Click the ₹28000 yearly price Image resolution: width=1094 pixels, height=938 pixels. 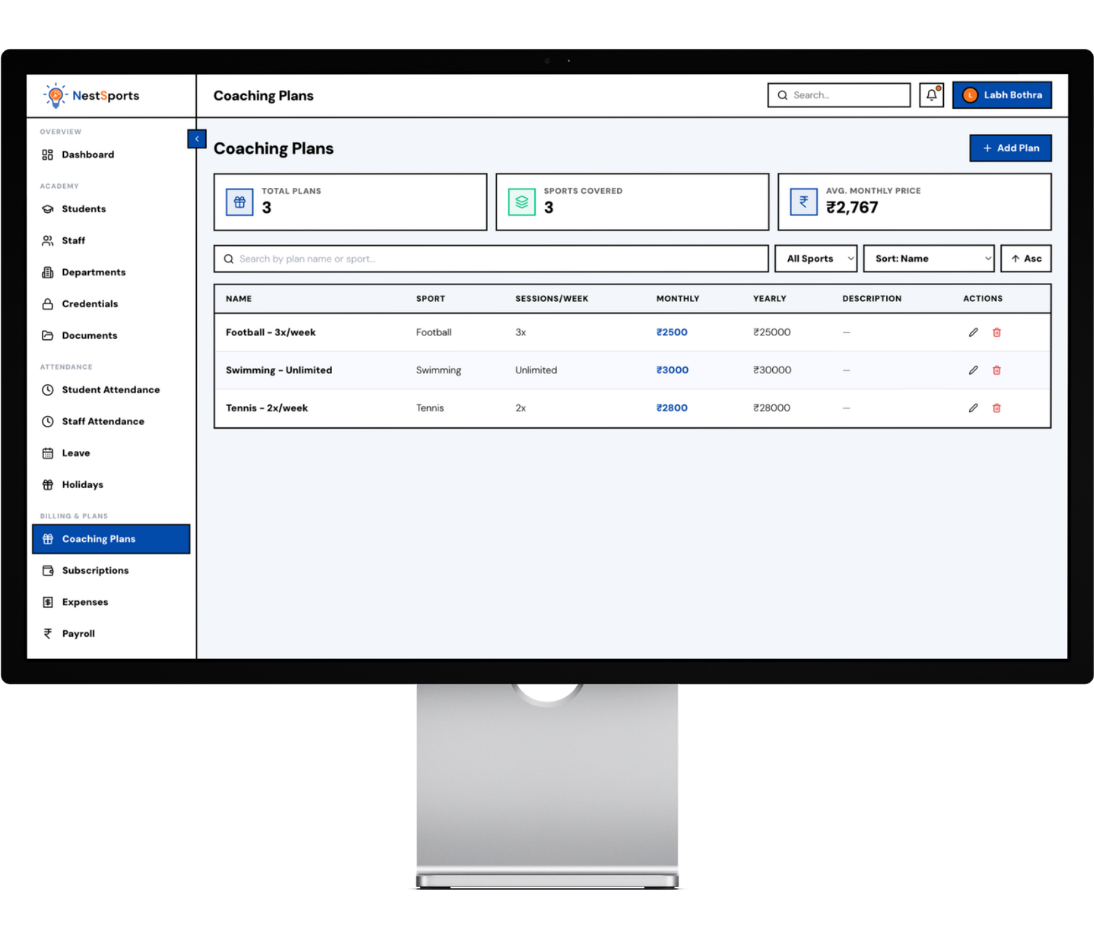tap(772, 408)
